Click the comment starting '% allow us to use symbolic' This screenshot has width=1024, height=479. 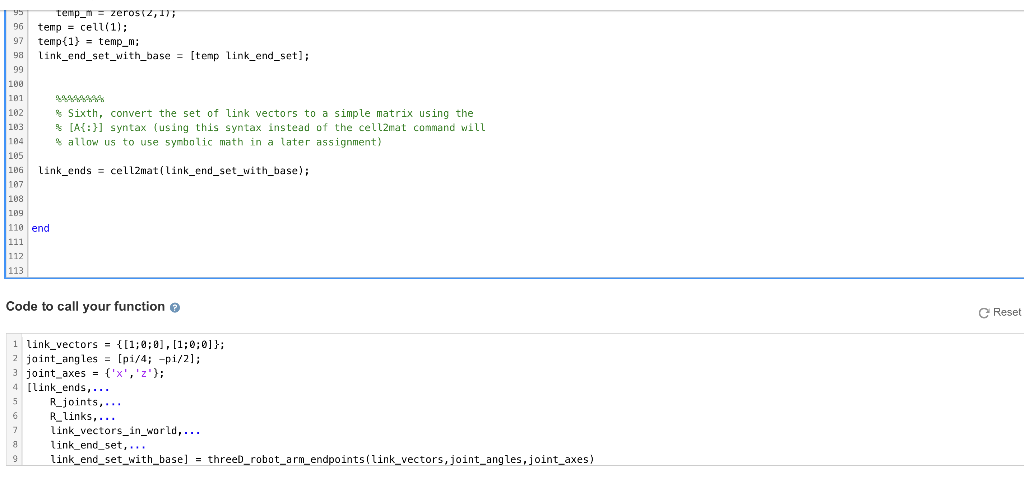tap(219, 142)
